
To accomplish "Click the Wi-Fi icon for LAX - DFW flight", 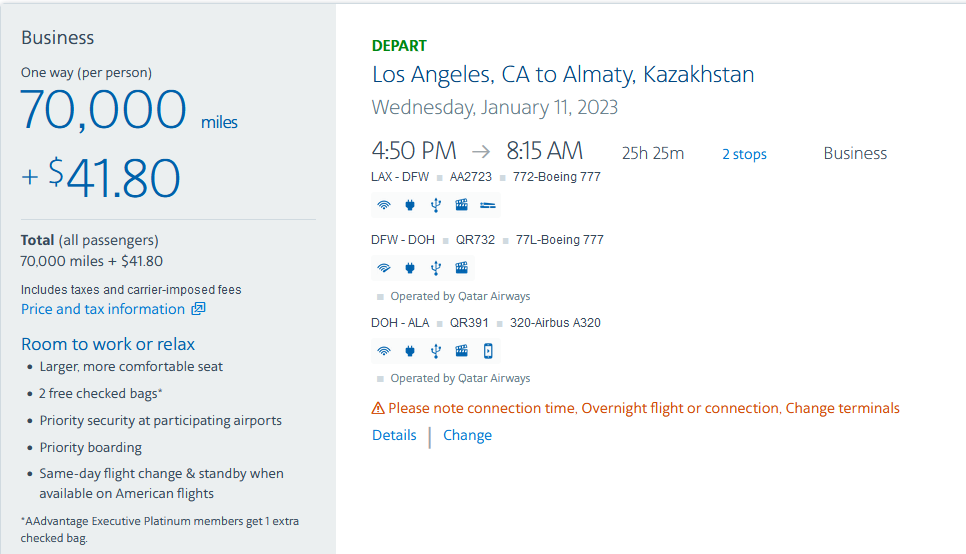I will point(384,205).
